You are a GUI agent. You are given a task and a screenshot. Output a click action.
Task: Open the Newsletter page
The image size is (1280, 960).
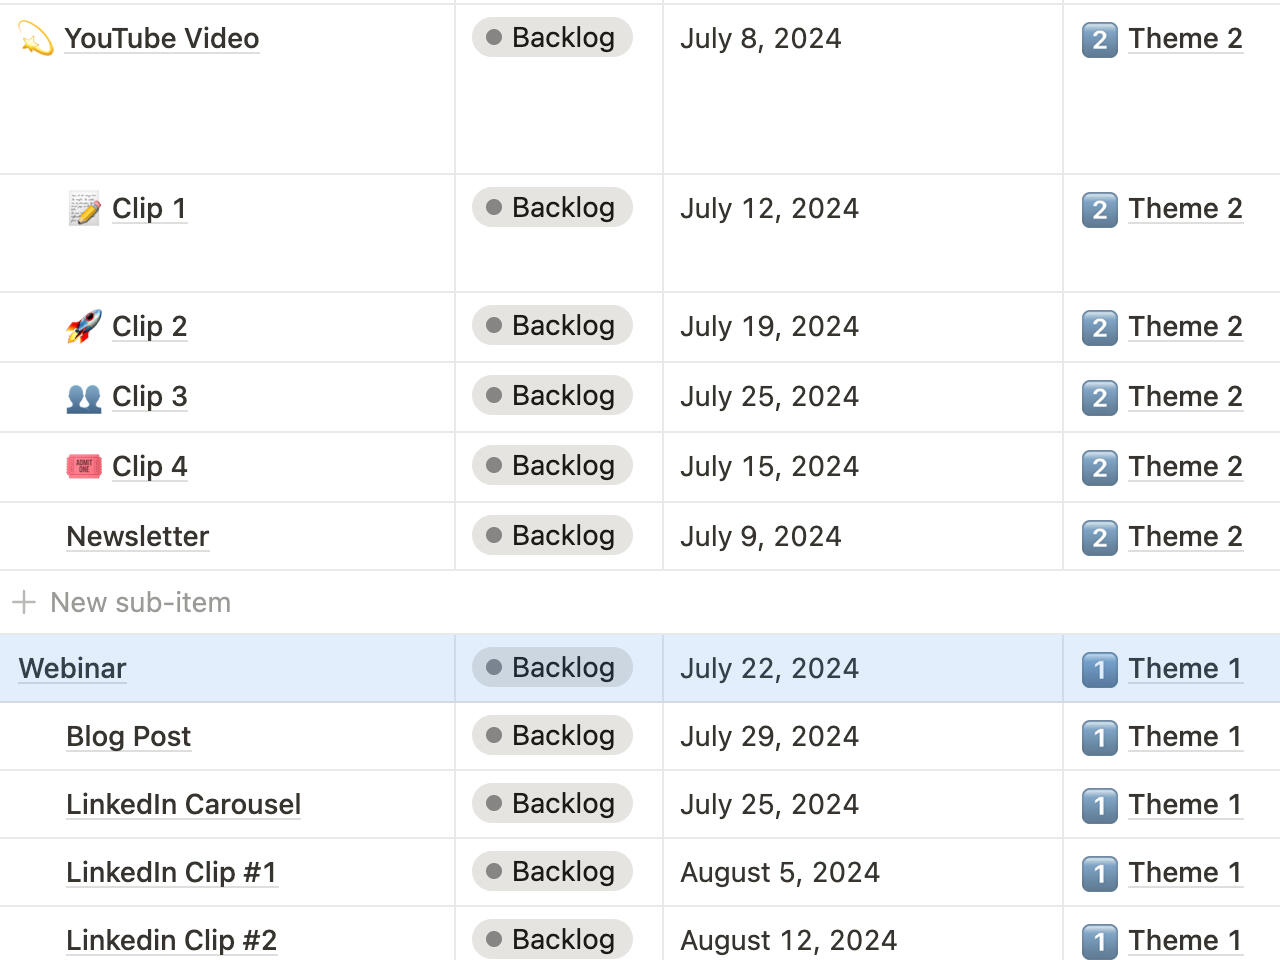click(138, 537)
